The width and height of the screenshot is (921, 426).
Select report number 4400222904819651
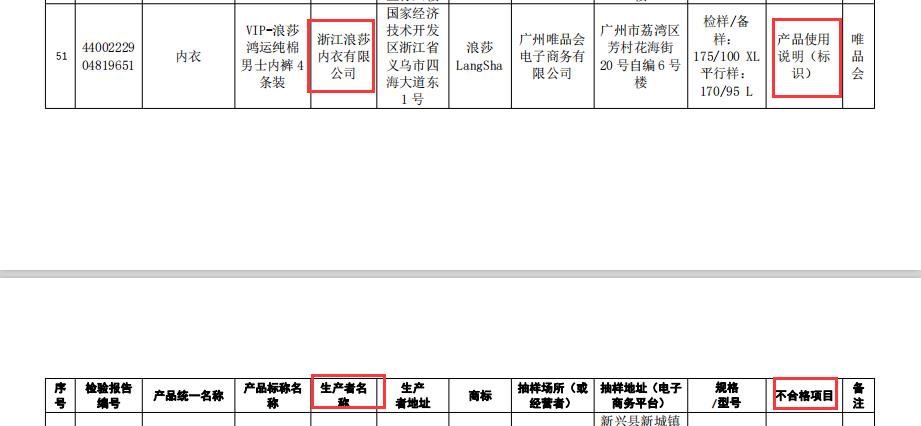point(108,57)
